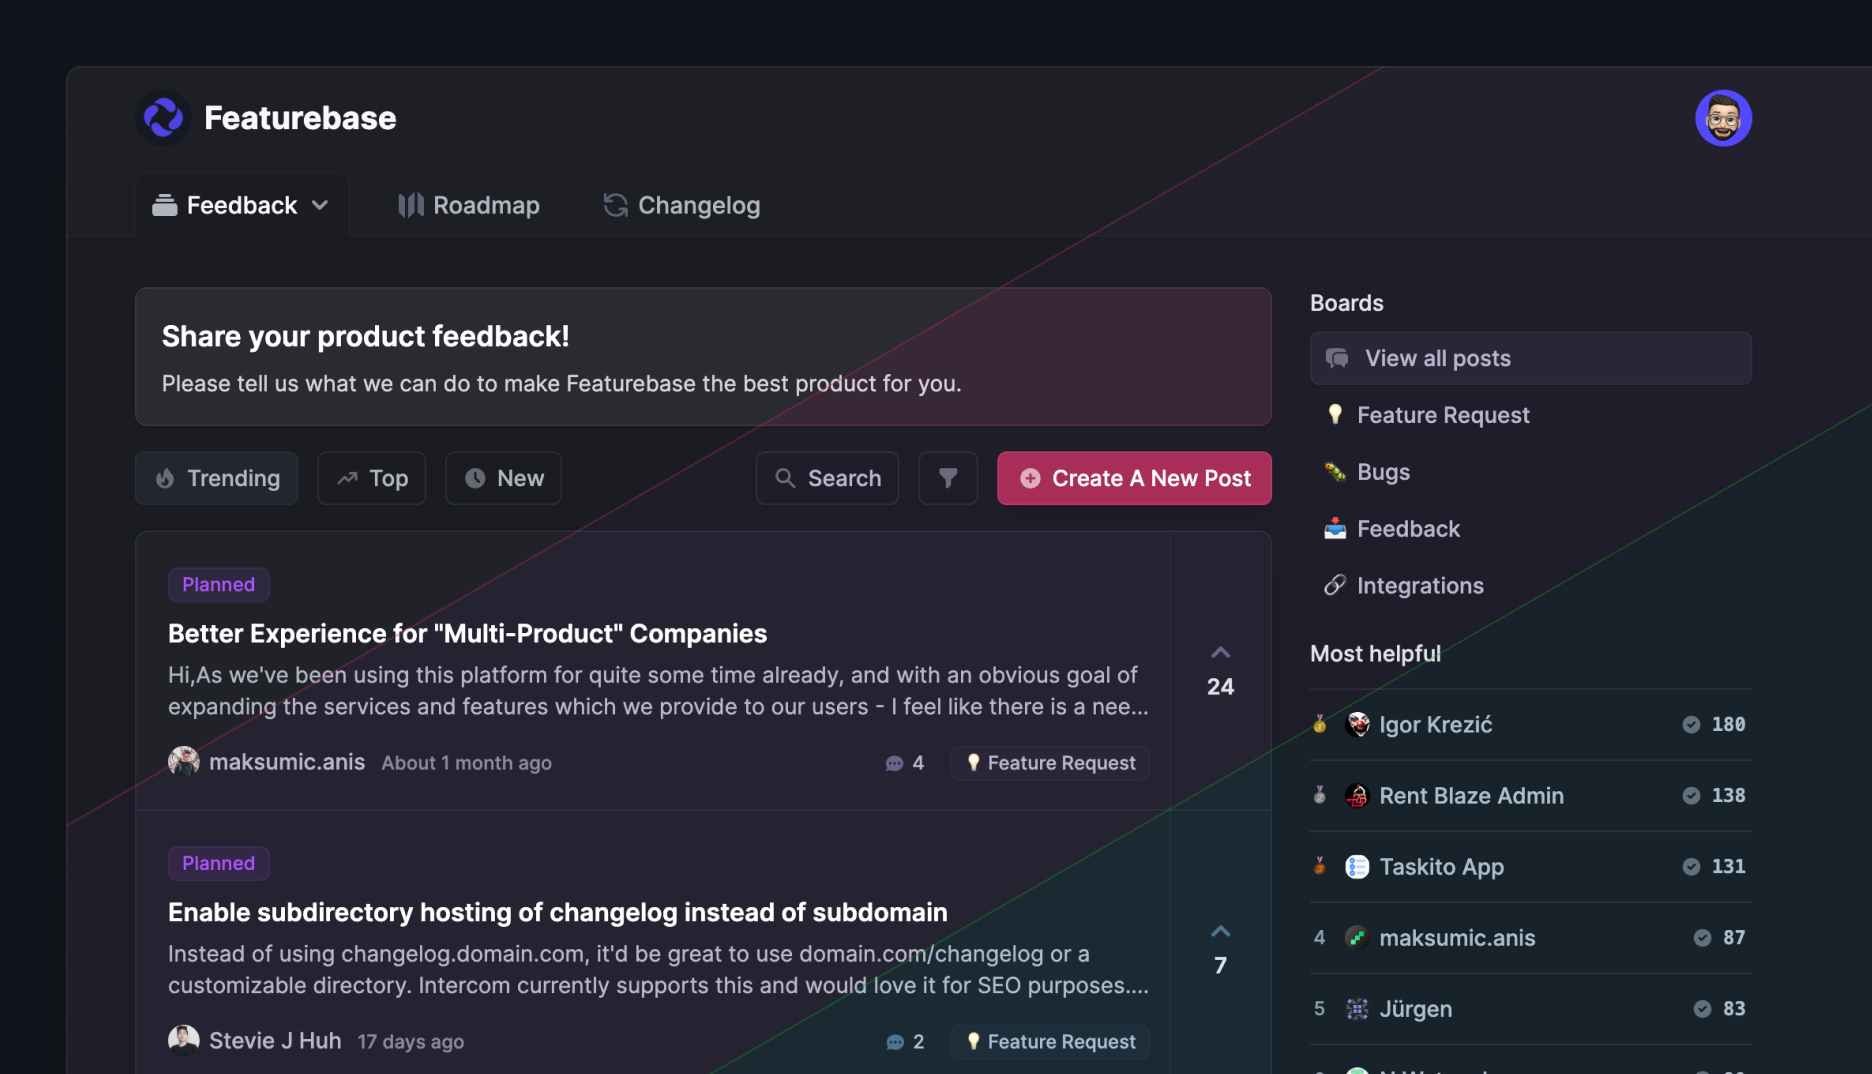1872x1074 pixels.
Task: Select the Integrations board
Action: pyautogui.click(x=1530, y=586)
